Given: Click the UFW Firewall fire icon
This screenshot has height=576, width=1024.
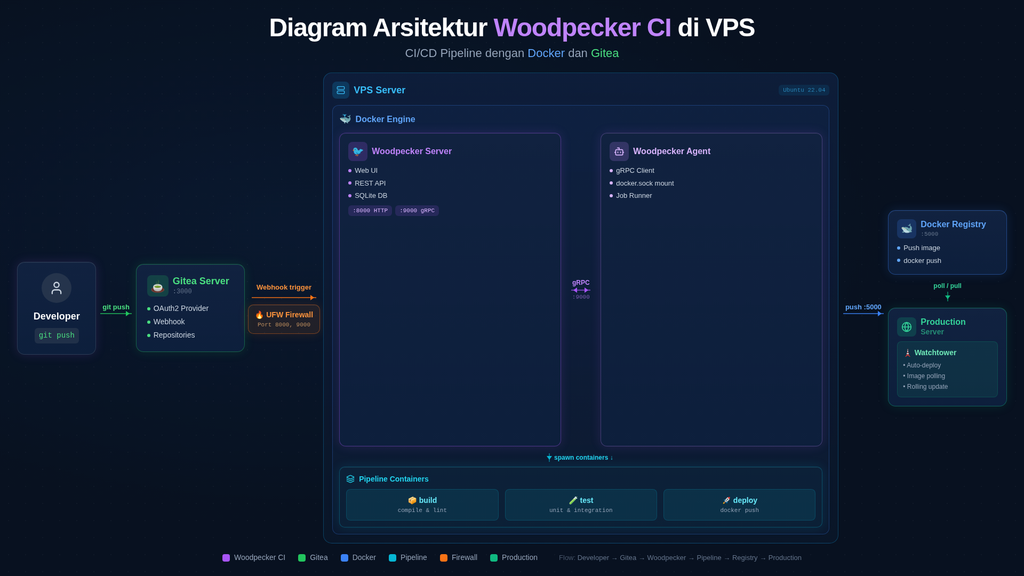Looking at the screenshot, I should pos(259,315).
